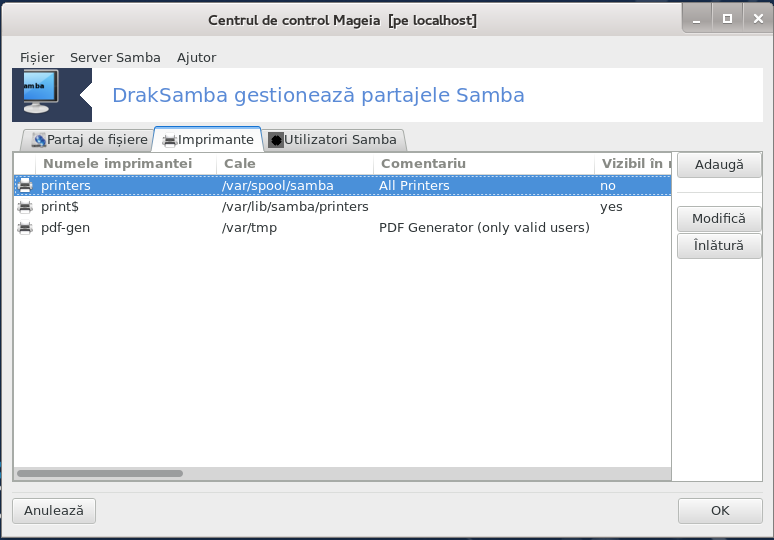Click the printer icon beside print$ row
Viewport: 774px width, 540px height.
25,207
